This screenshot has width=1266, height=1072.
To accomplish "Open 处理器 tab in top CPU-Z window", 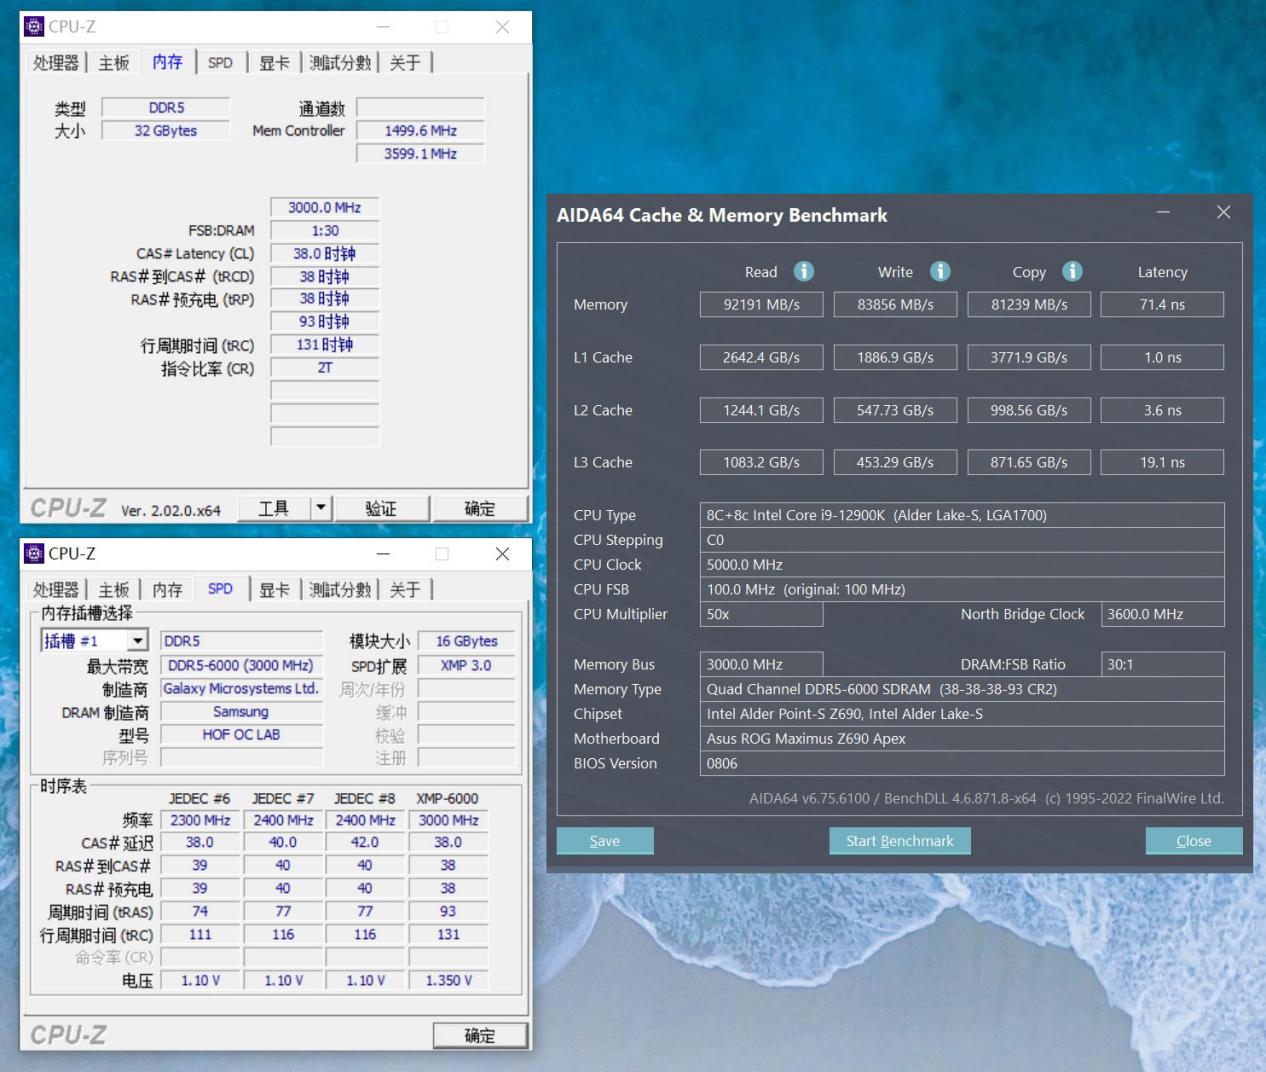I will click(x=56, y=63).
